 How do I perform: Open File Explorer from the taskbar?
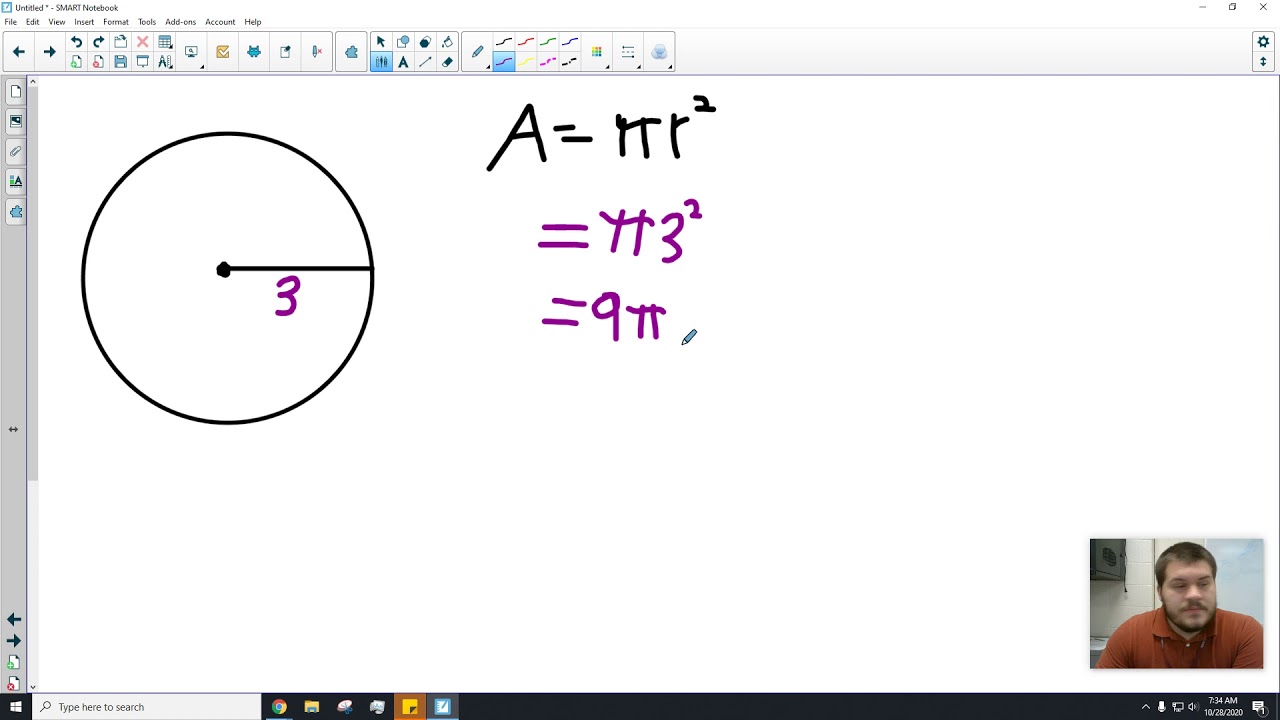(x=311, y=707)
